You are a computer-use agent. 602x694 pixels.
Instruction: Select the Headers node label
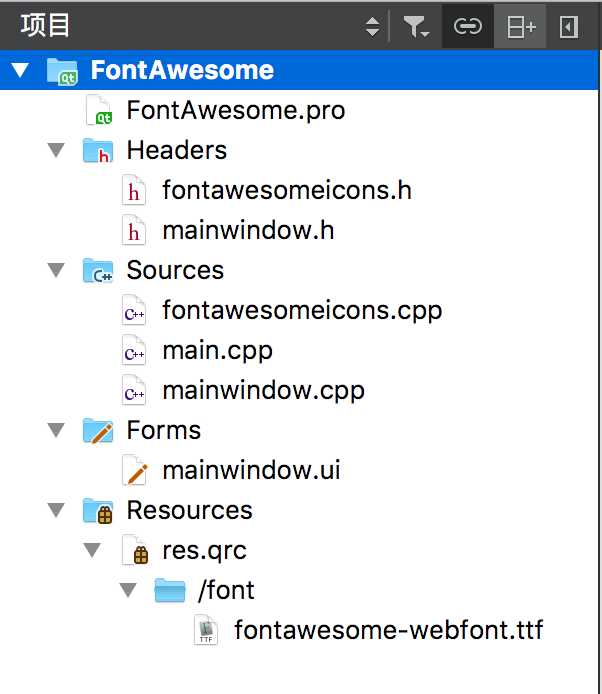pos(177,150)
